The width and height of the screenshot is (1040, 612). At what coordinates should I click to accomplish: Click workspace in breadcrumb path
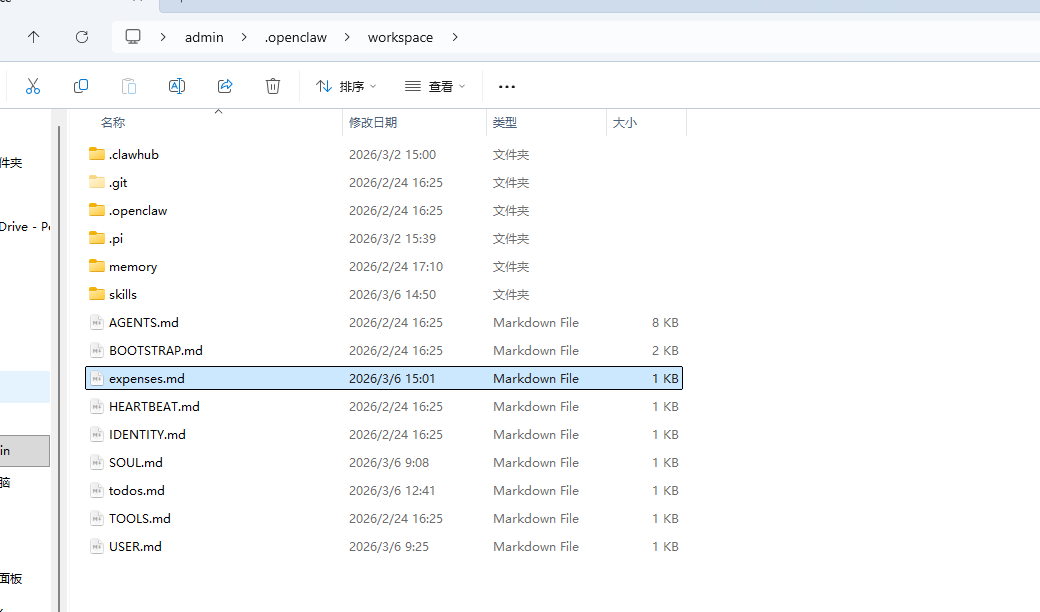point(401,37)
